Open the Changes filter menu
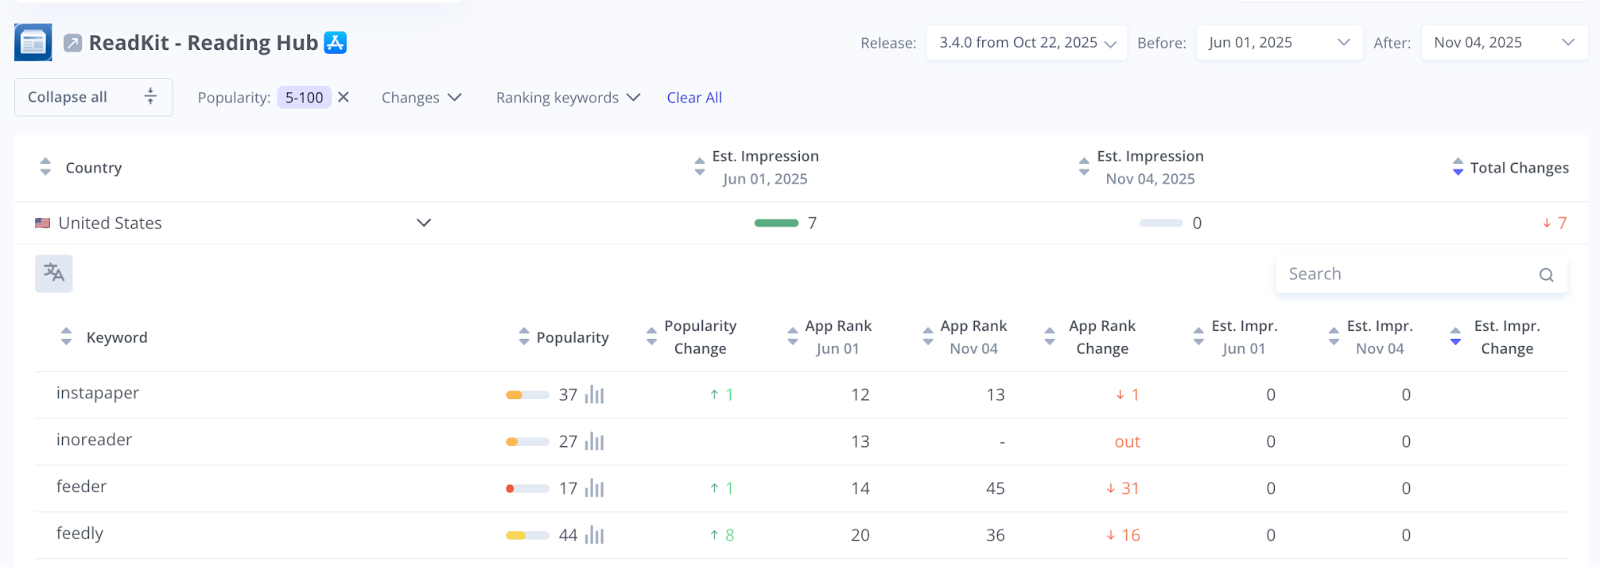 pos(421,97)
